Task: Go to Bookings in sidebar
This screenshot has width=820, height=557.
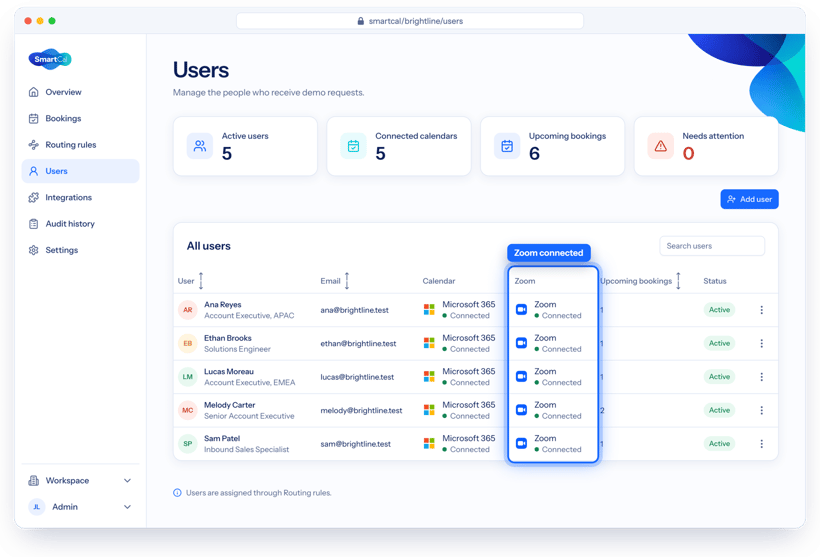Action: tap(81, 118)
